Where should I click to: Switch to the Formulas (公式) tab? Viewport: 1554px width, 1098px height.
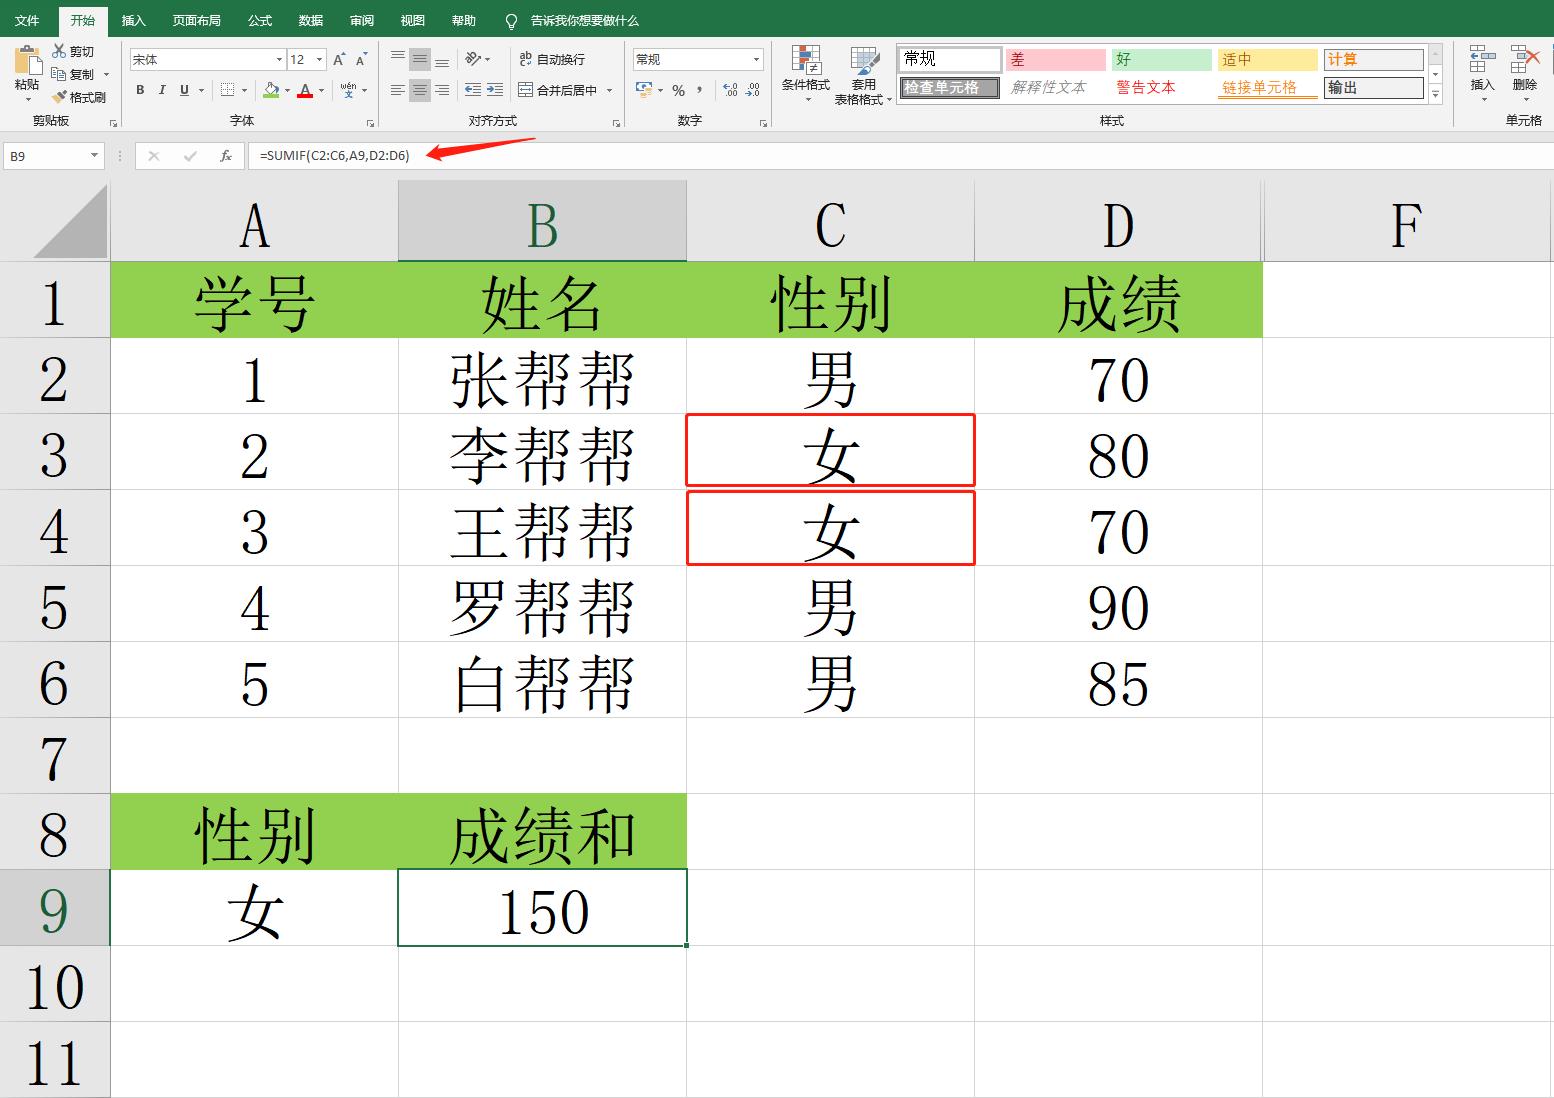(x=260, y=20)
